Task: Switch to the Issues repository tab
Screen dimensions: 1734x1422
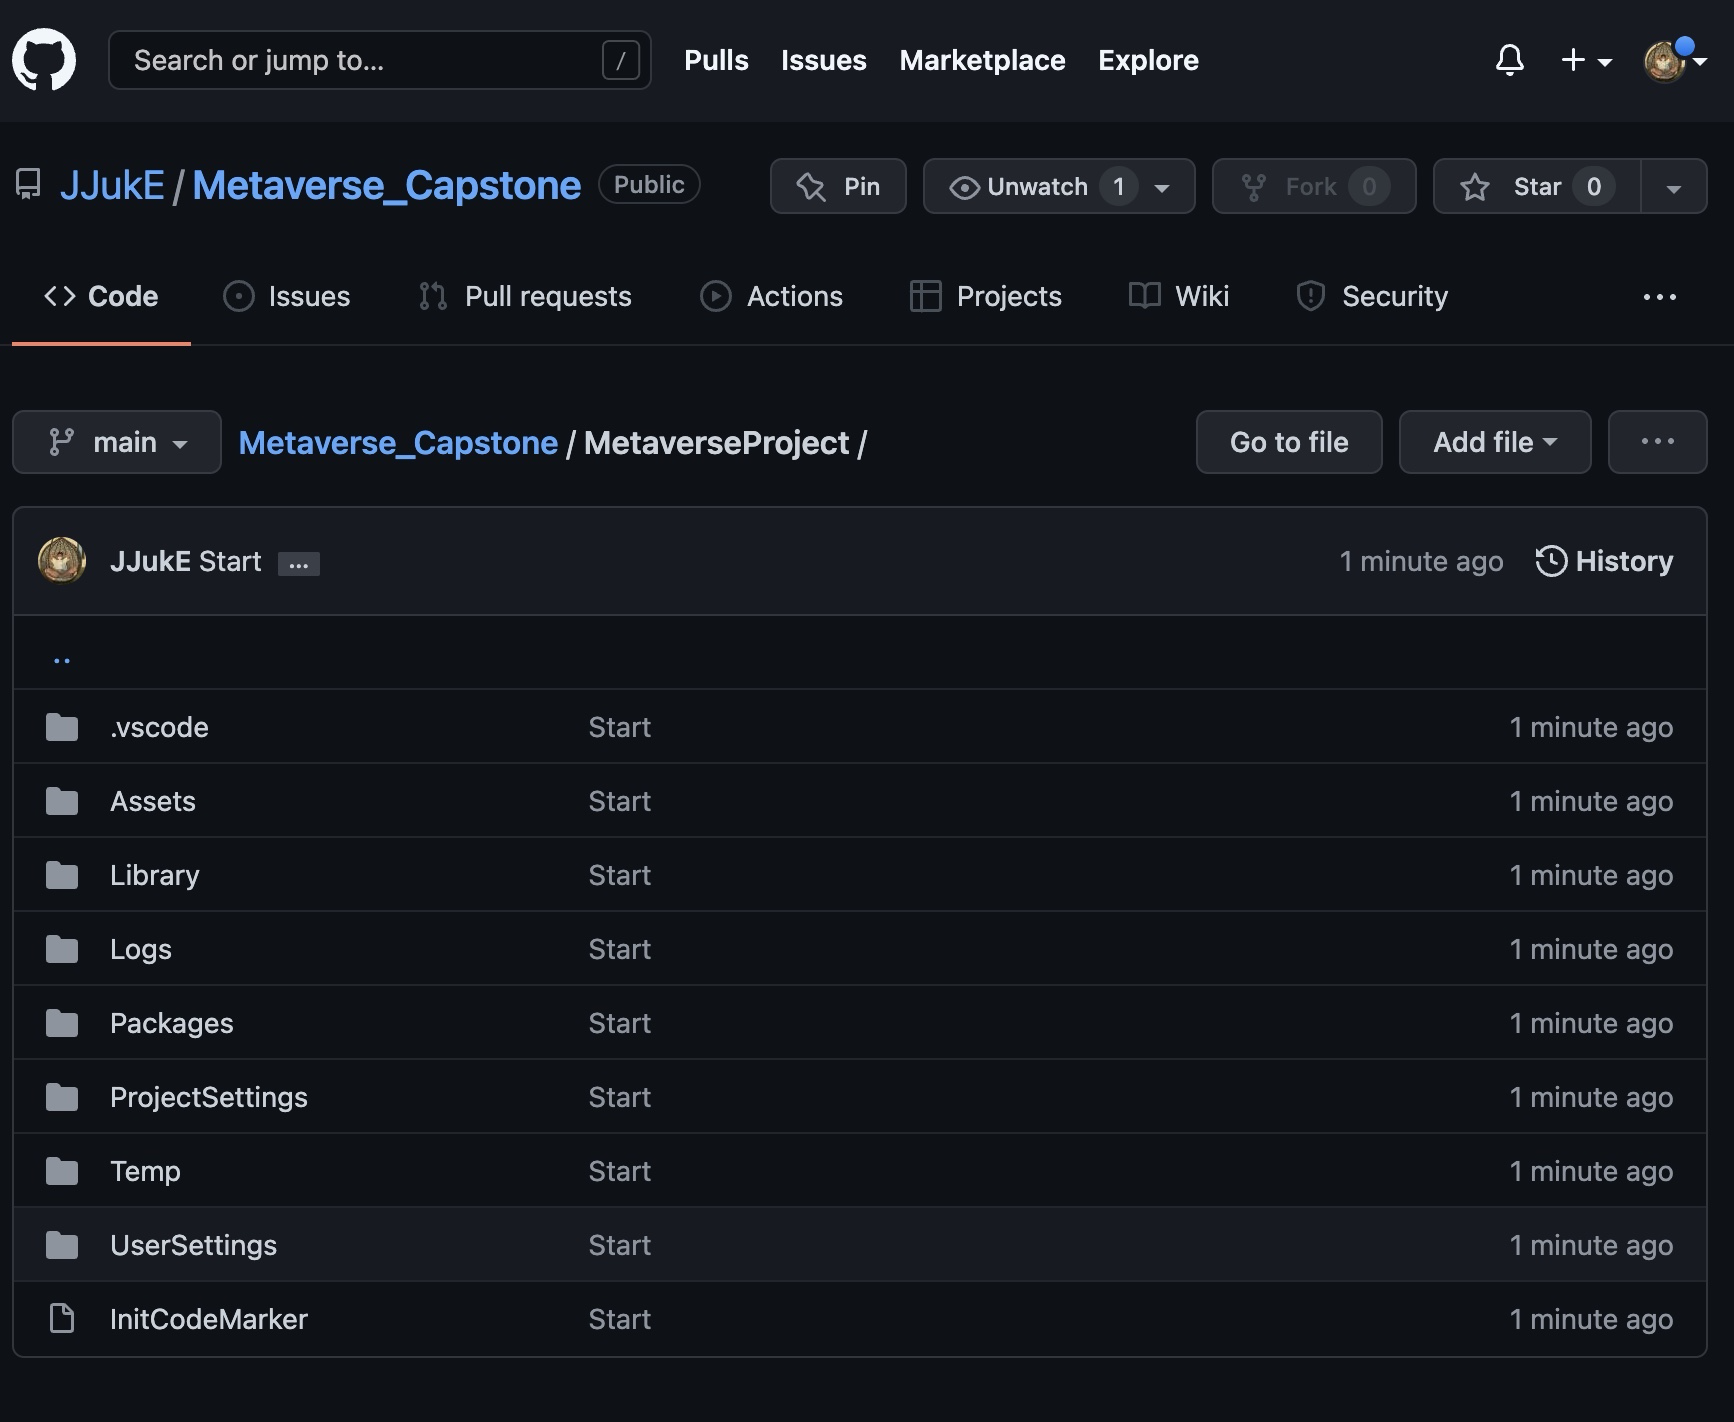Action: coord(287,297)
